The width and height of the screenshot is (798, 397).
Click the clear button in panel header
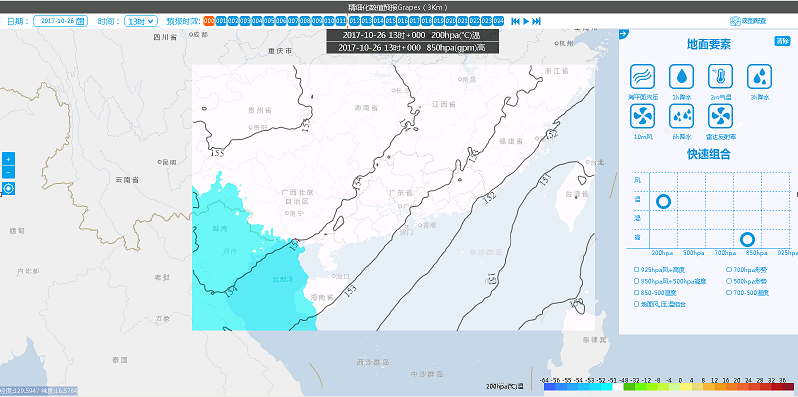click(x=782, y=41)
